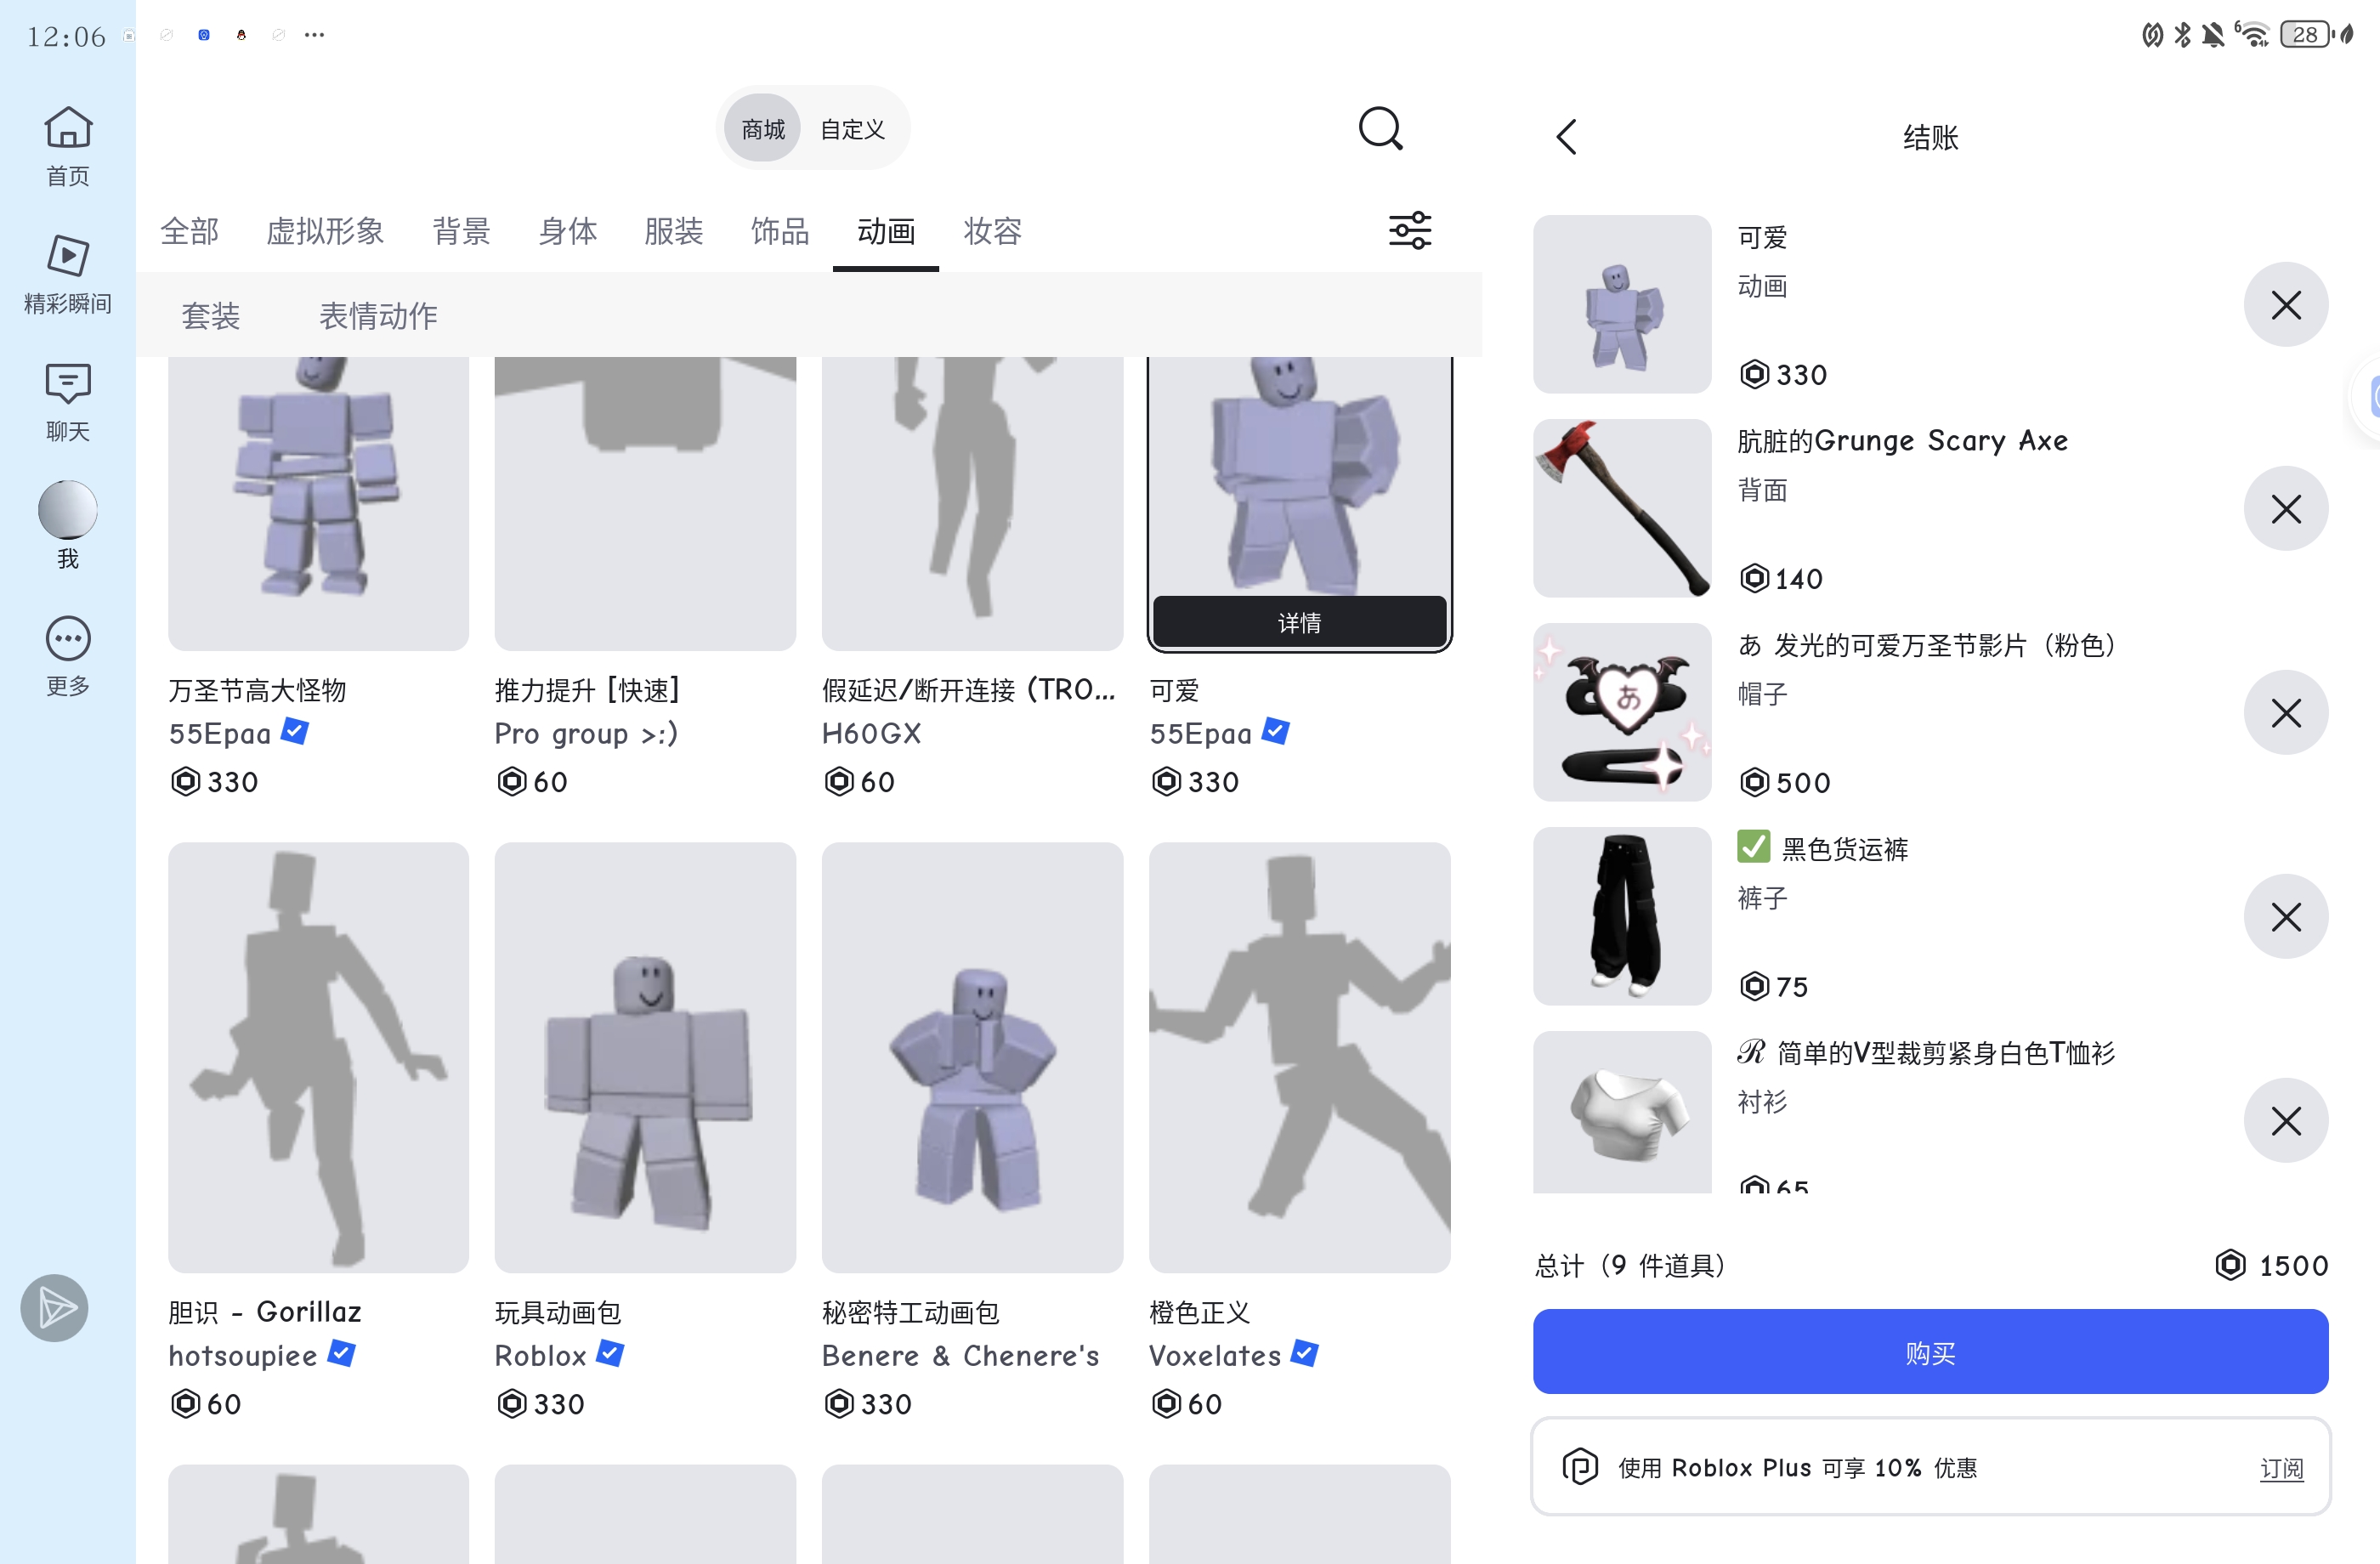Screen dimensions: 2380x1564
Task: Tap the muted bell status icon
Action: pyautogui.click(x=2213, y=34)
